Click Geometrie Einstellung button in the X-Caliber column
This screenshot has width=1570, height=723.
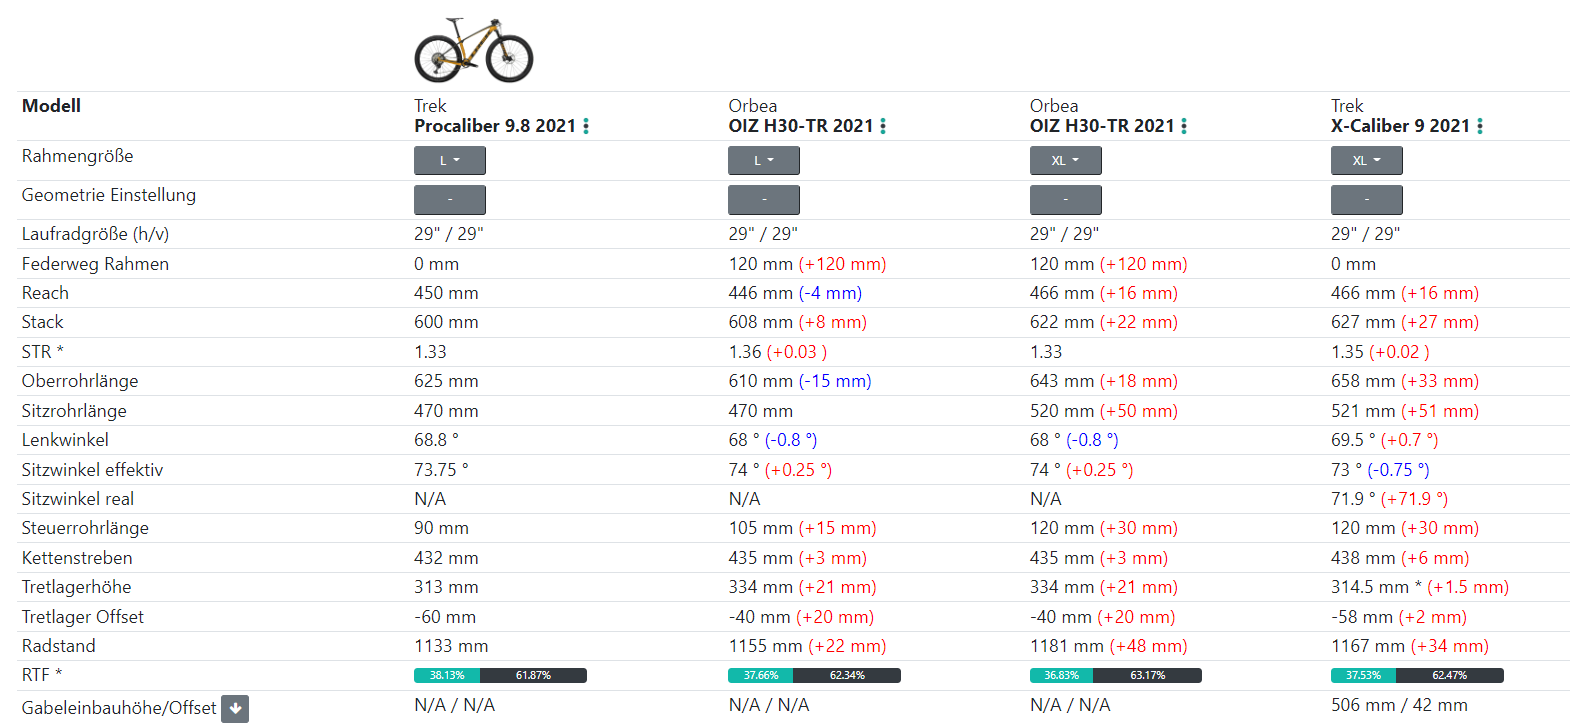1366,200
